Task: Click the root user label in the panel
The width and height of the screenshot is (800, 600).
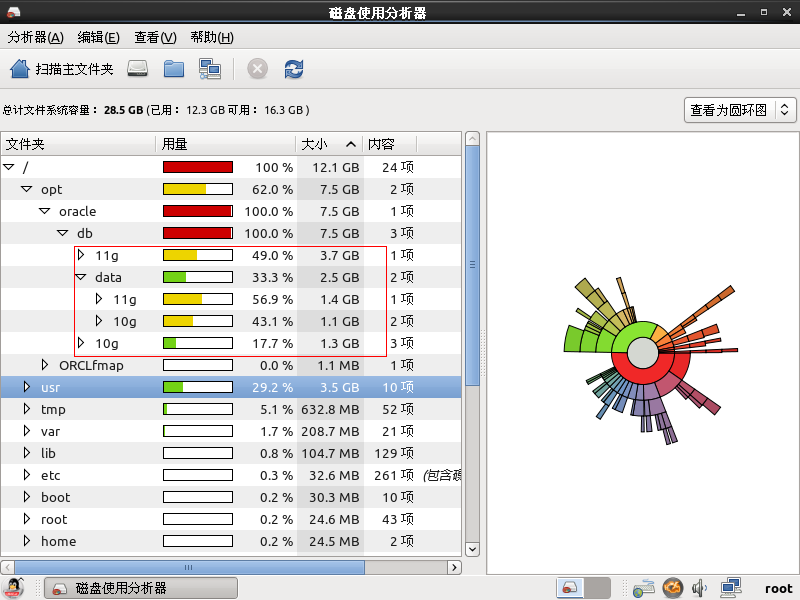Action: (x=779, y=588)
